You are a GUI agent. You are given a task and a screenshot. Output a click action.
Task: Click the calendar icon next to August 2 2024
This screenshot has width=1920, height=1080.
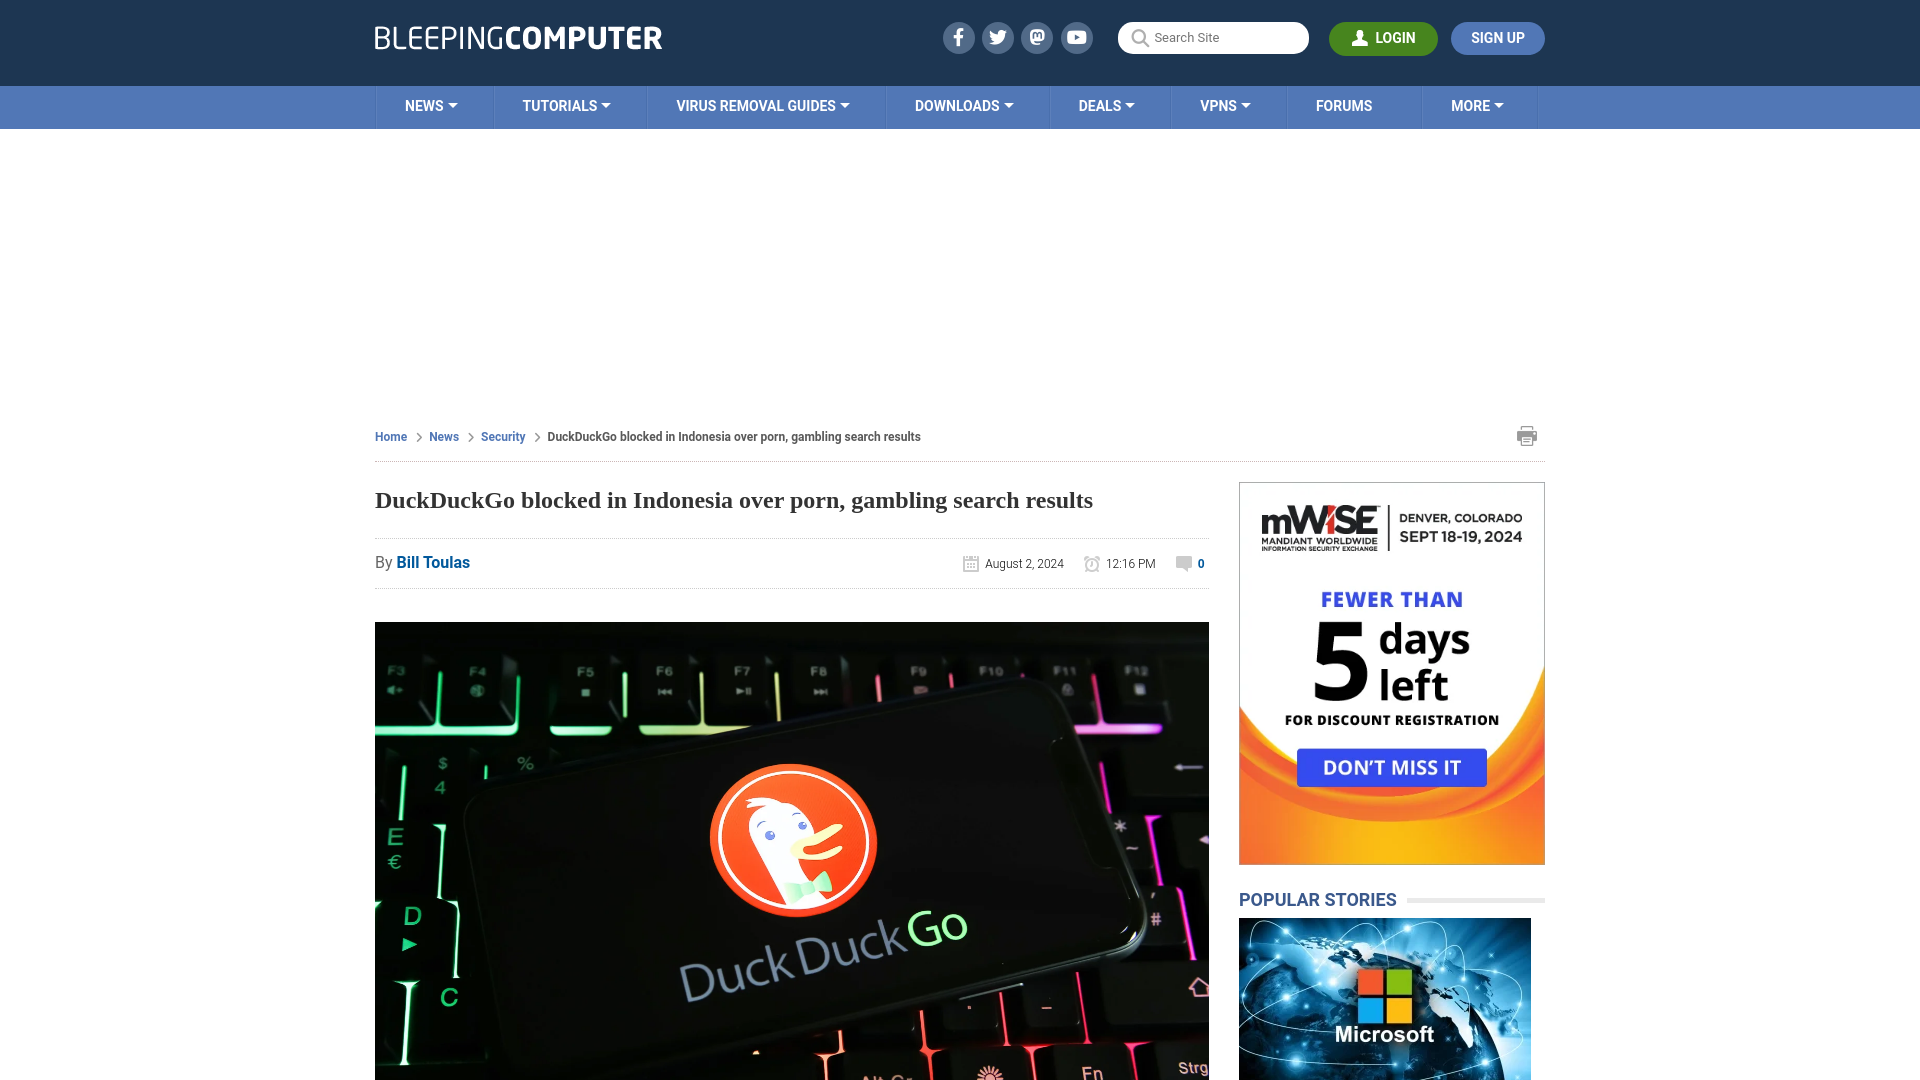coord(971,563)
